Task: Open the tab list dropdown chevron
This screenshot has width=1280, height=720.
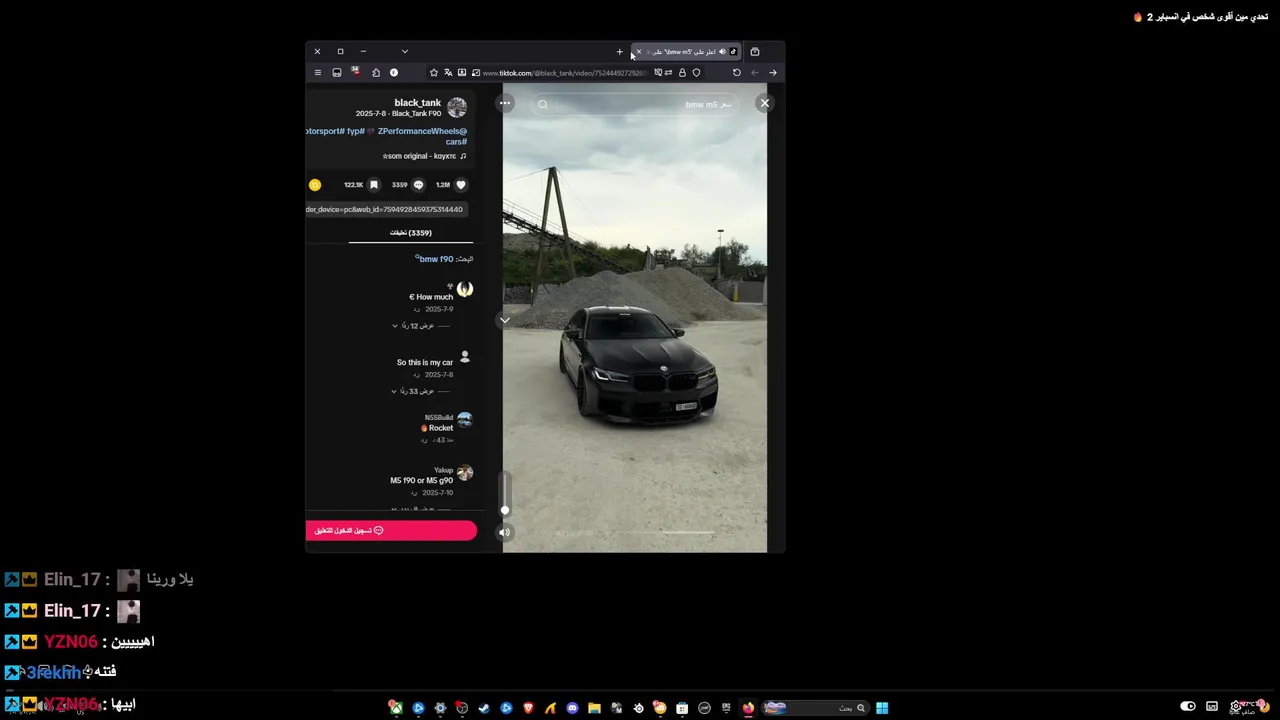Action: pos(404,51)
